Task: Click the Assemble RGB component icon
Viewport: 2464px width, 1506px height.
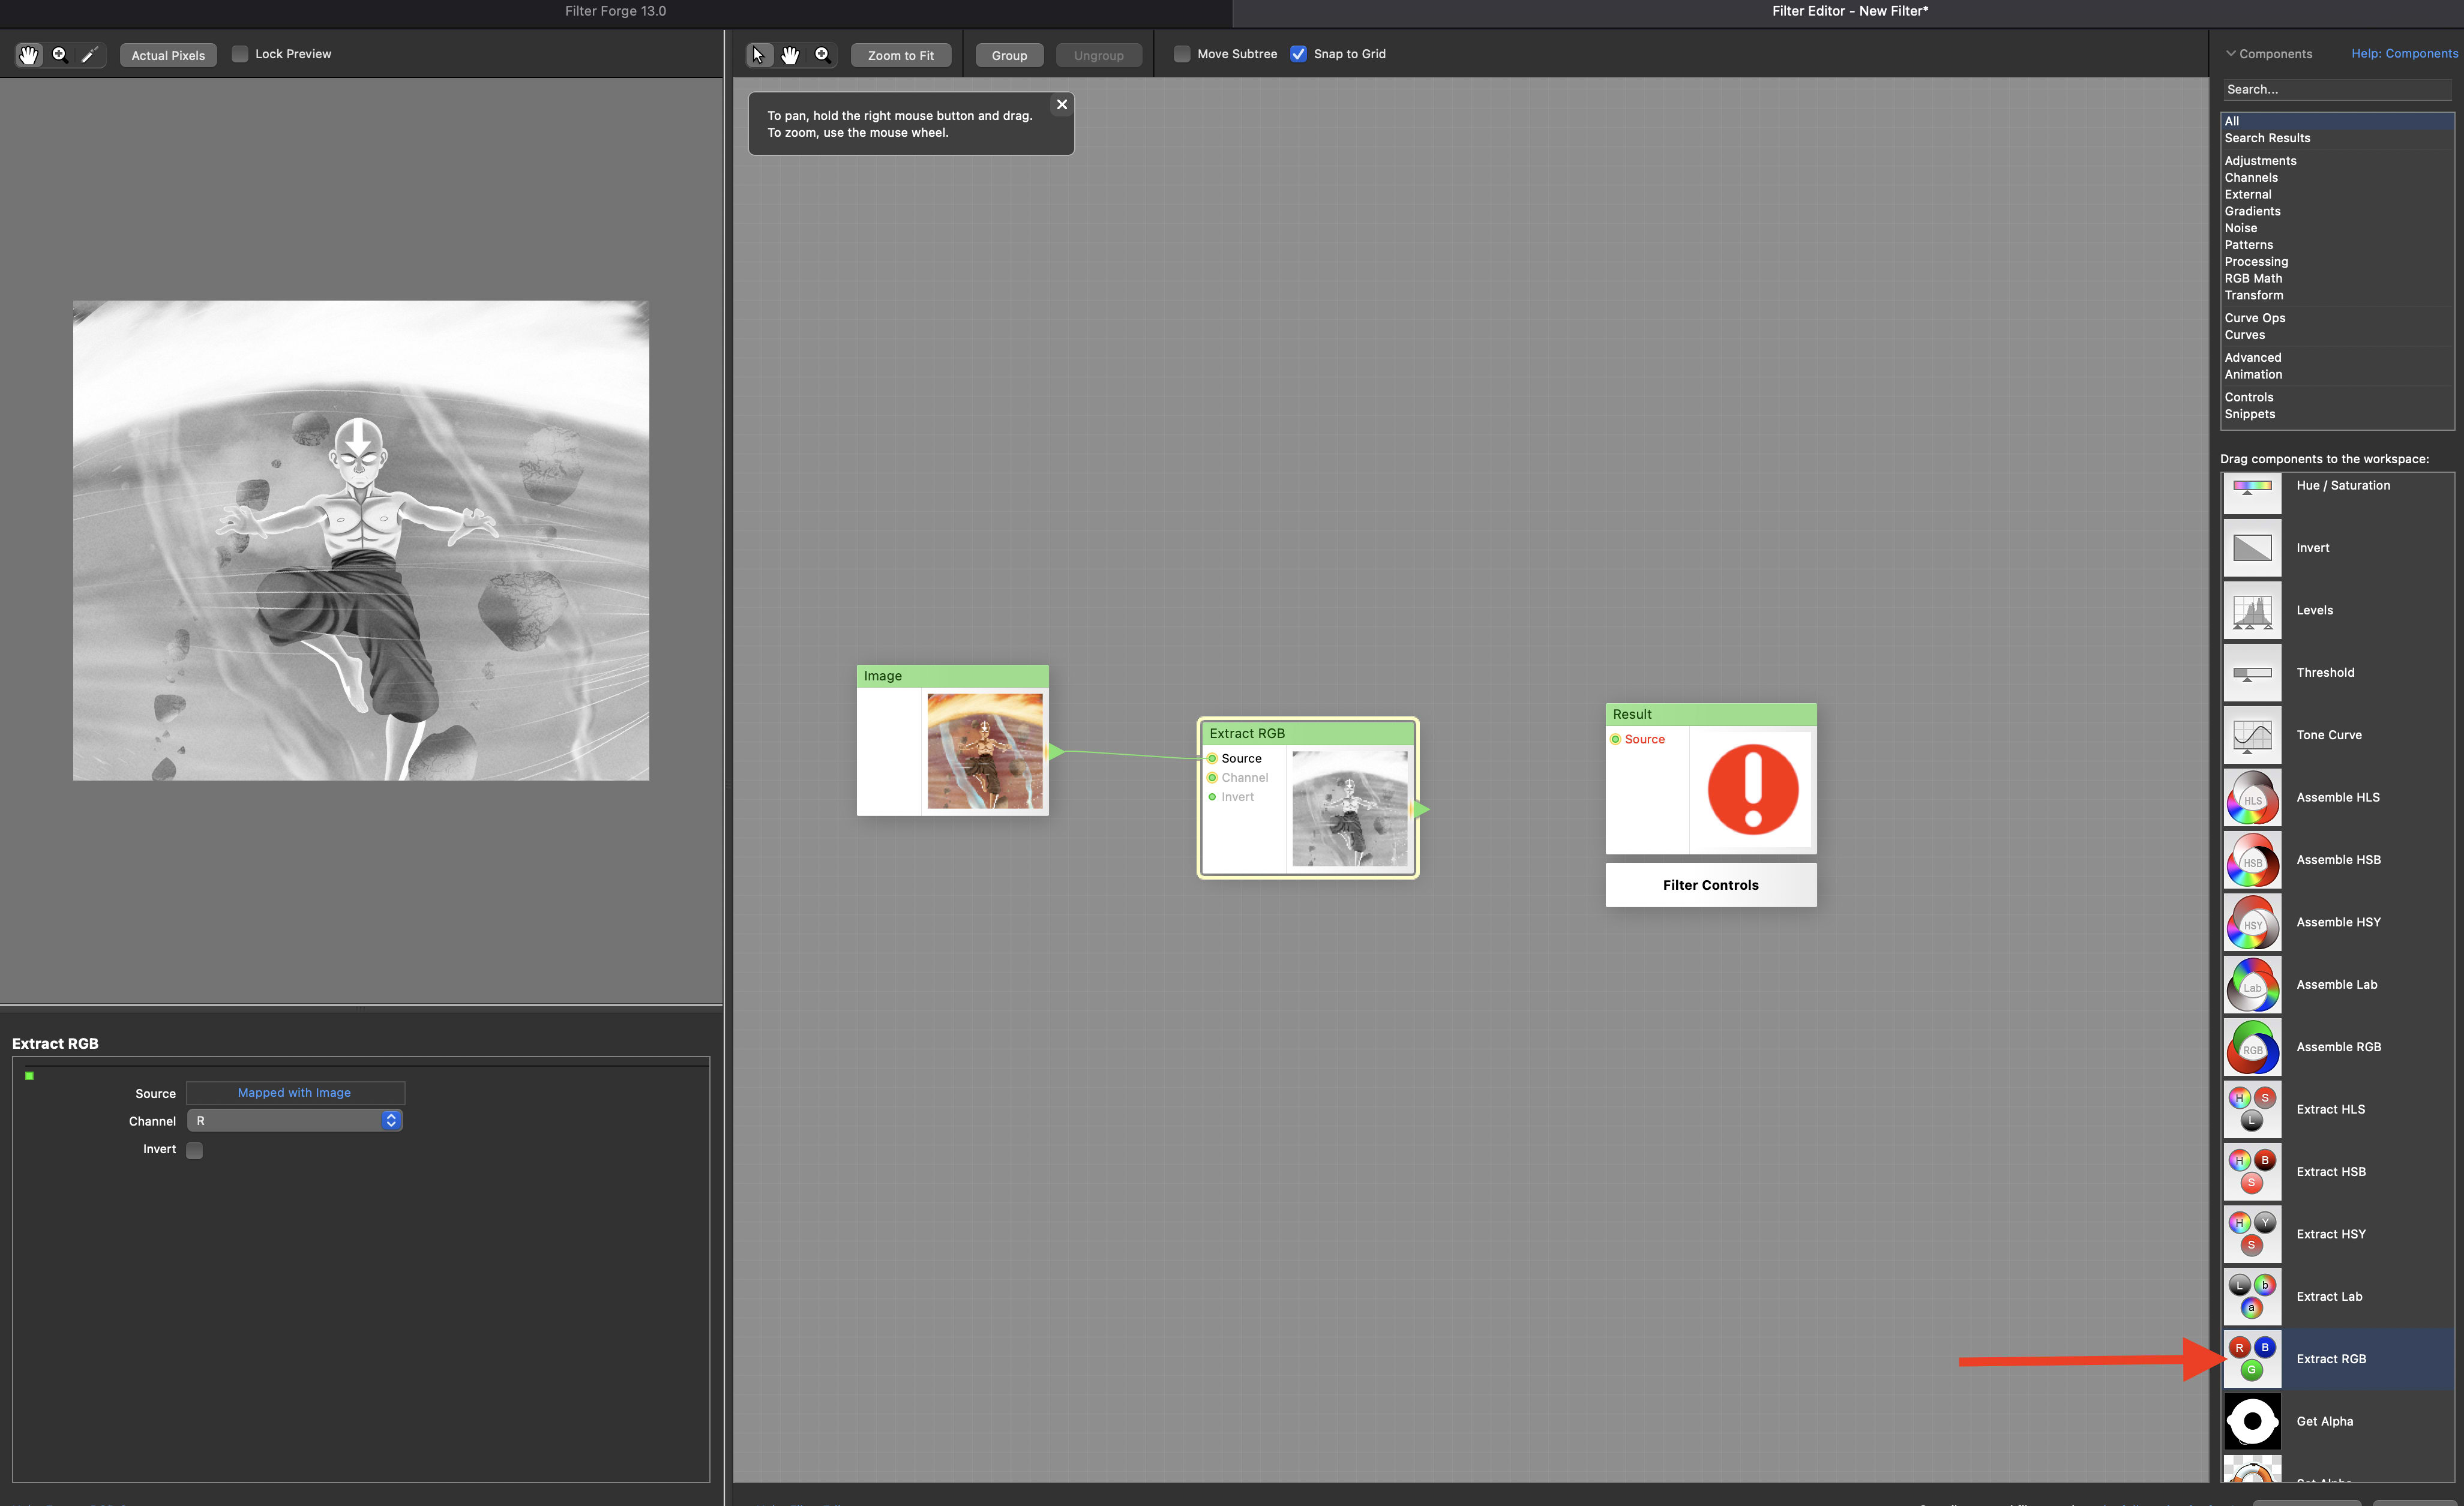Action: coord(2252,1047)
